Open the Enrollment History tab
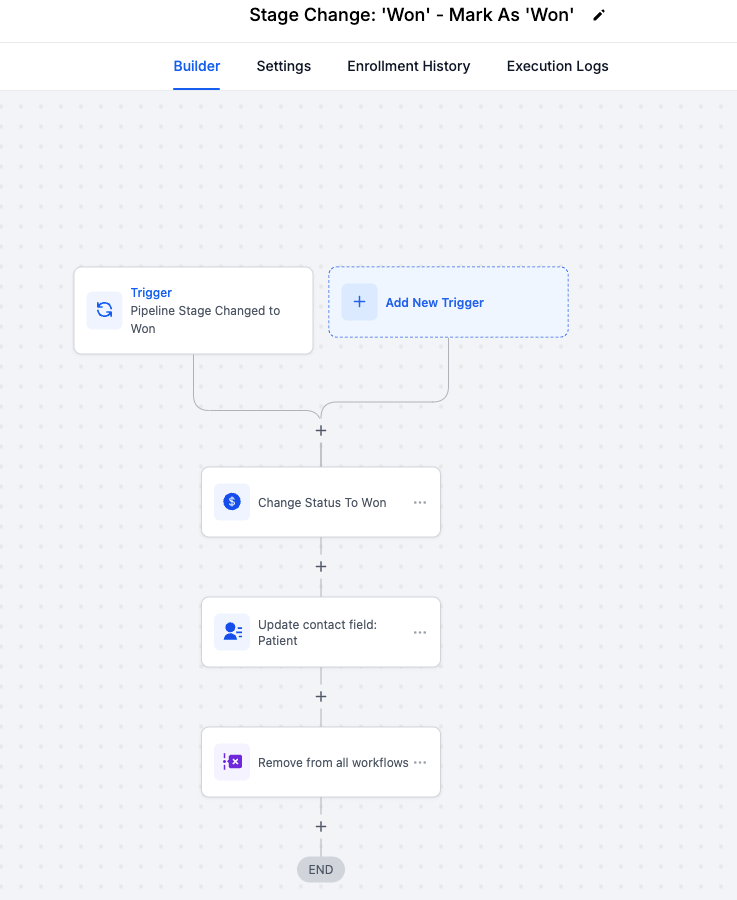 click(408, 66)
